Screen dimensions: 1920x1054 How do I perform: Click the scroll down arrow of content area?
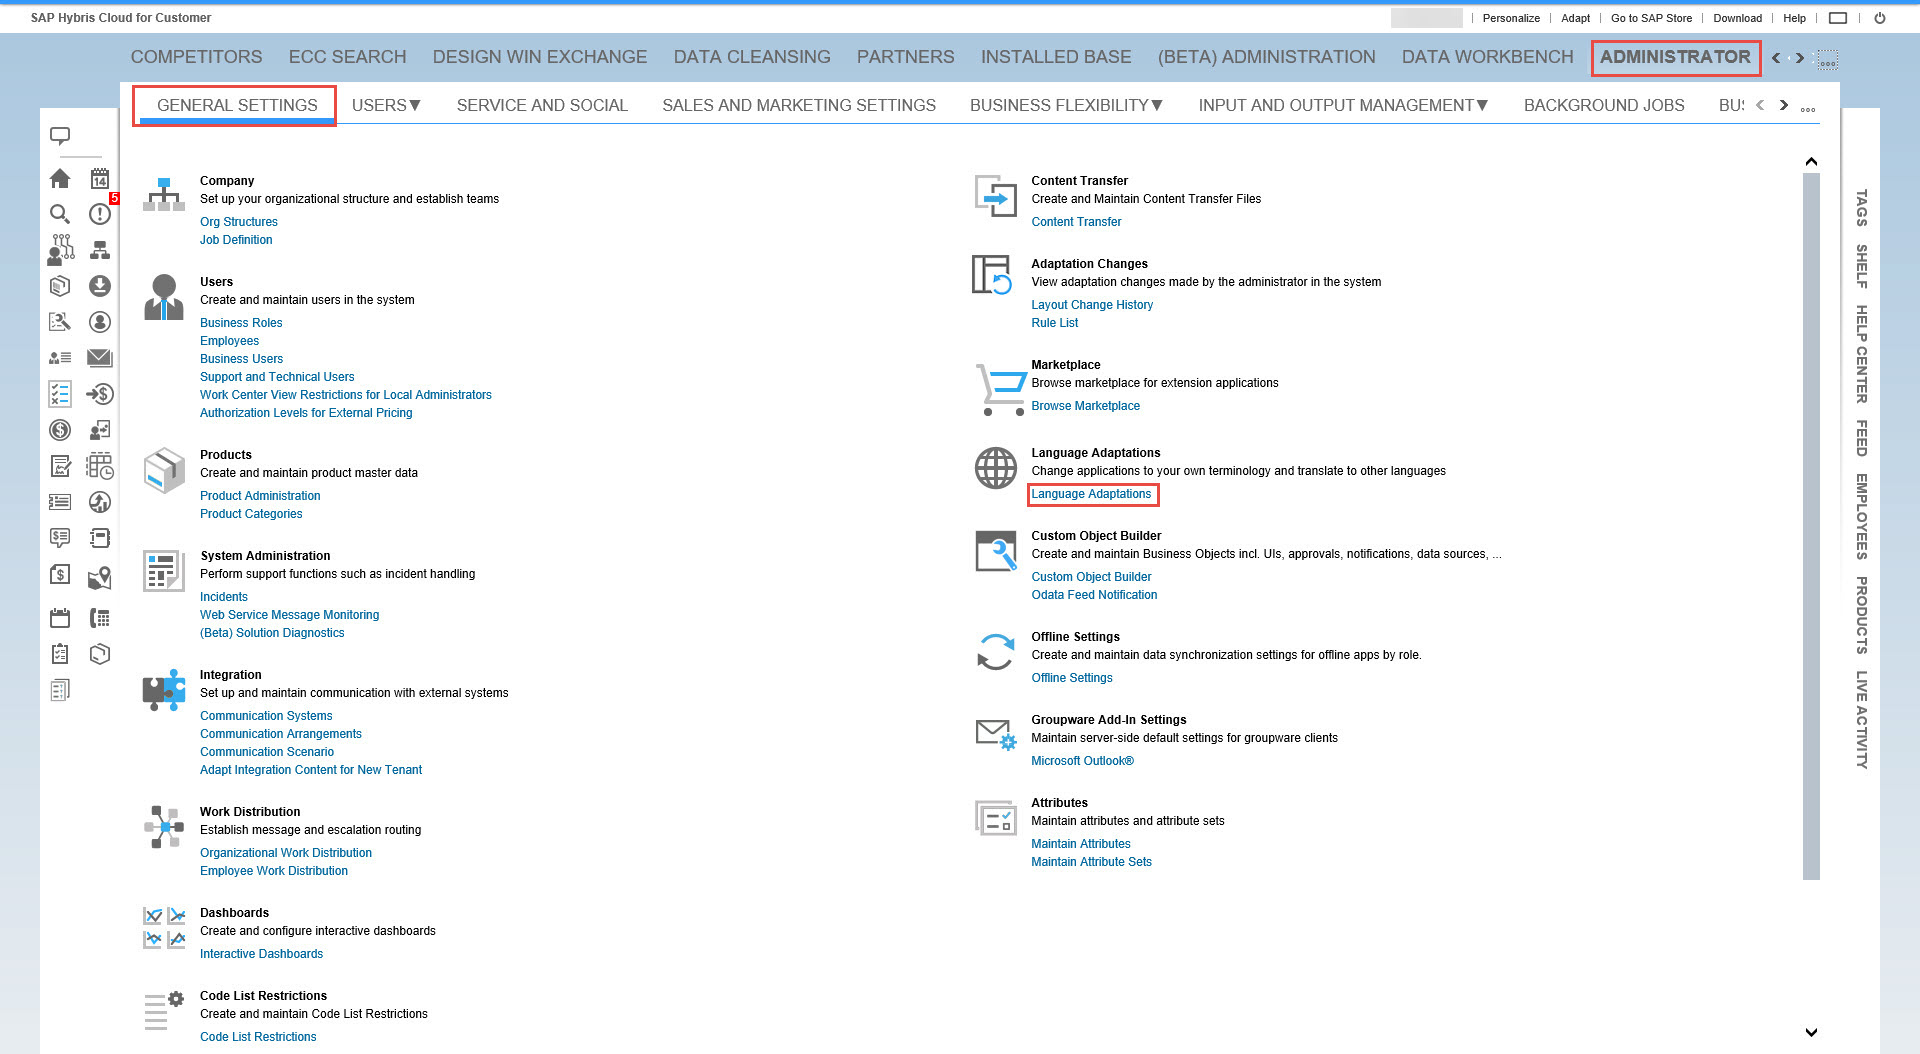click(1811, 1032)
